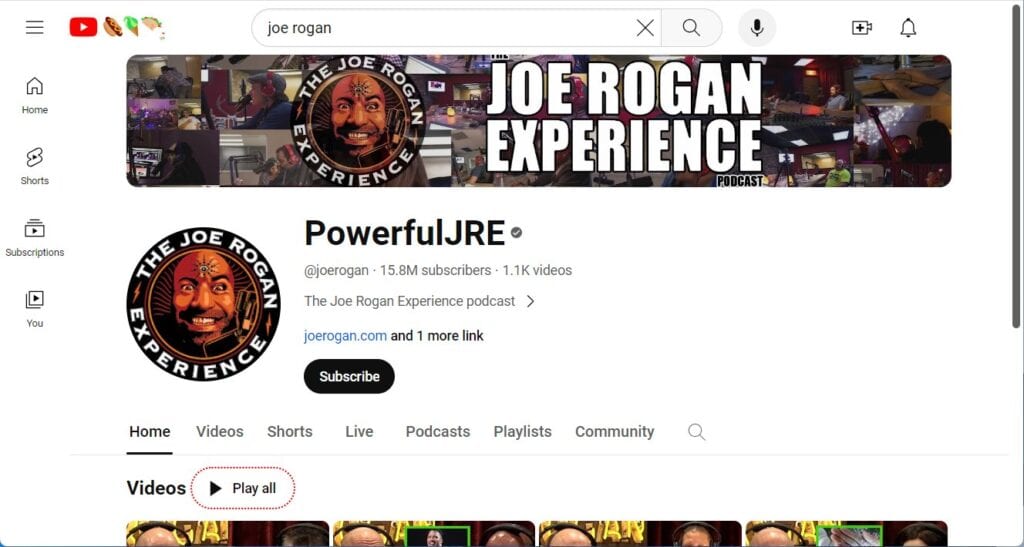Click '1.1K videos' text

coord(537,270)
